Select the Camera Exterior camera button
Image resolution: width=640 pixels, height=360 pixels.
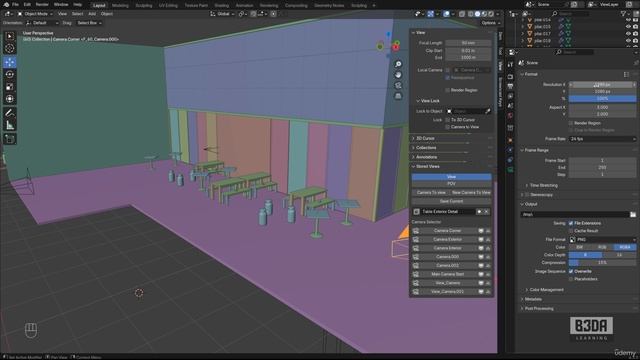[x=448, y=239]
